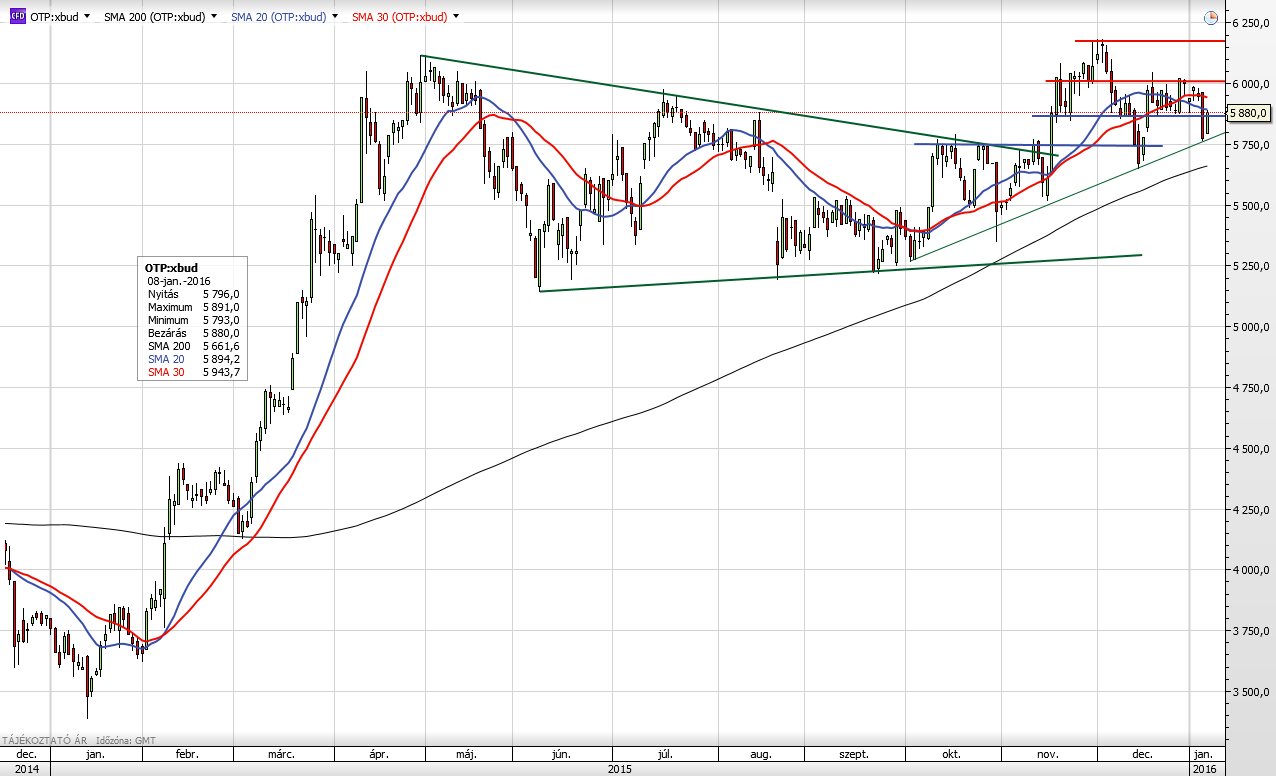
Task: Click the Minimum 5 793,0 row in data box
Action: [192, 320]
